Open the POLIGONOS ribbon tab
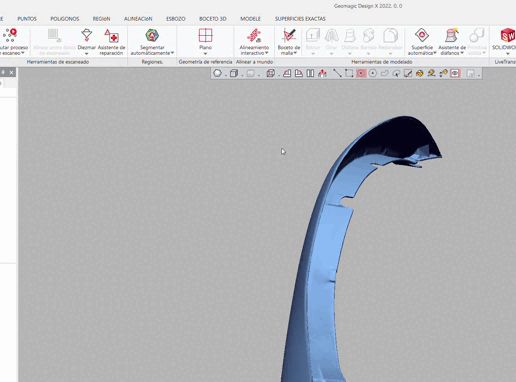 (65, 19)
